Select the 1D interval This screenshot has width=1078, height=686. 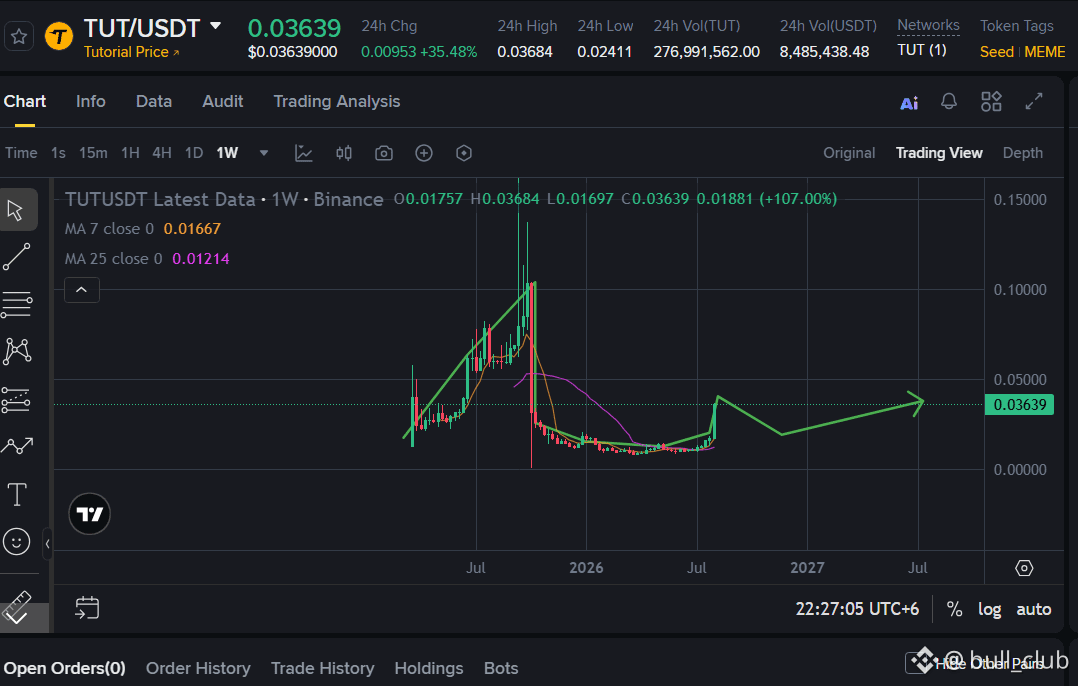[x=194, y=153]
